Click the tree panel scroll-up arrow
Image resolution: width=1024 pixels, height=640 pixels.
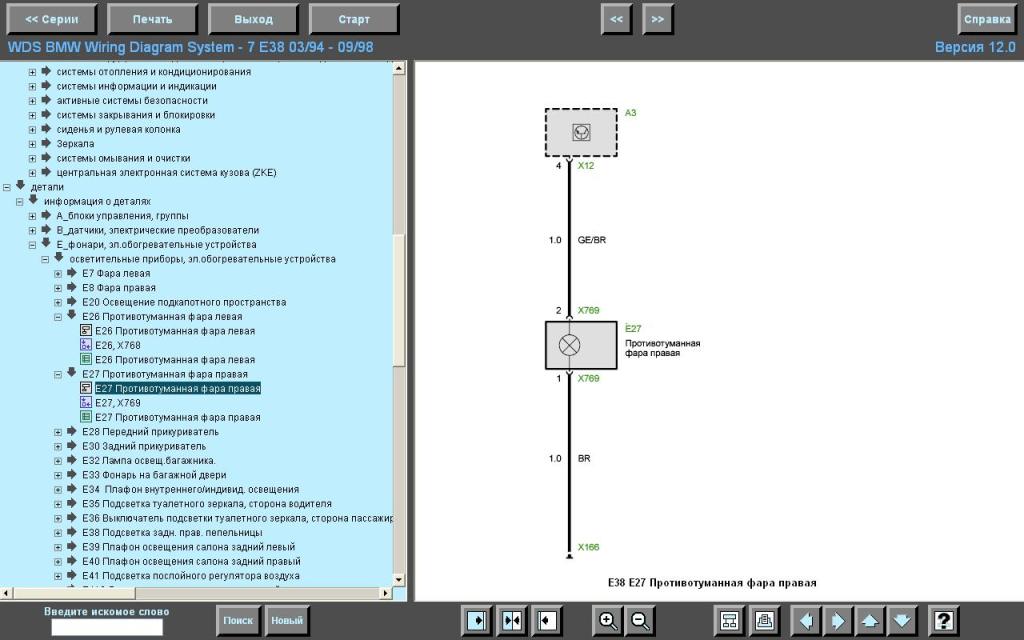pyautogui.click(x=399, y=68)
